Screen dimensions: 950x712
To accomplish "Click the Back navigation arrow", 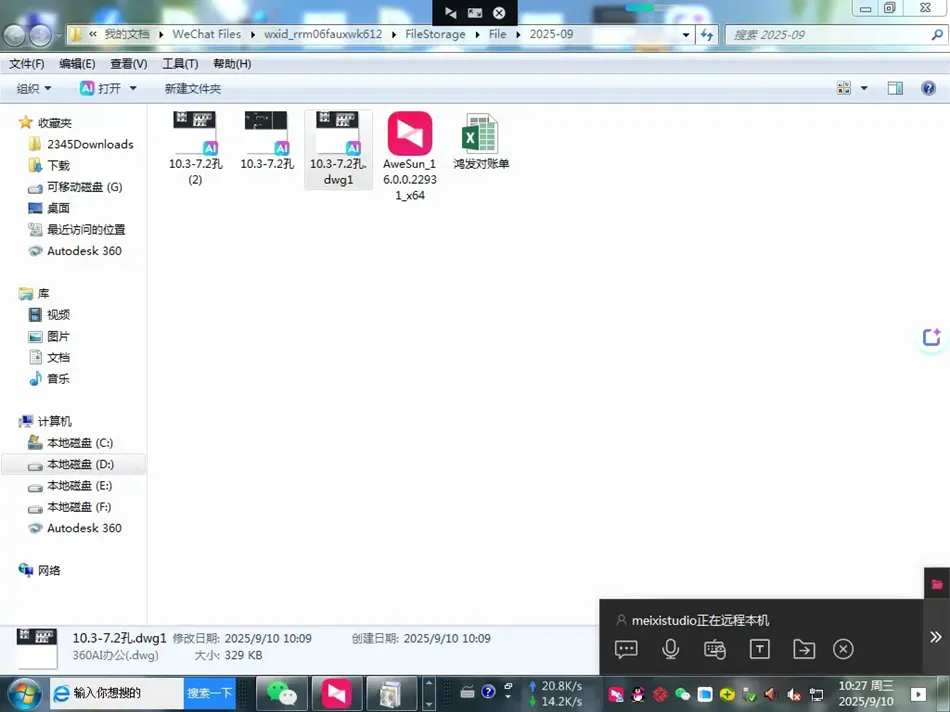I will point(15,35).
